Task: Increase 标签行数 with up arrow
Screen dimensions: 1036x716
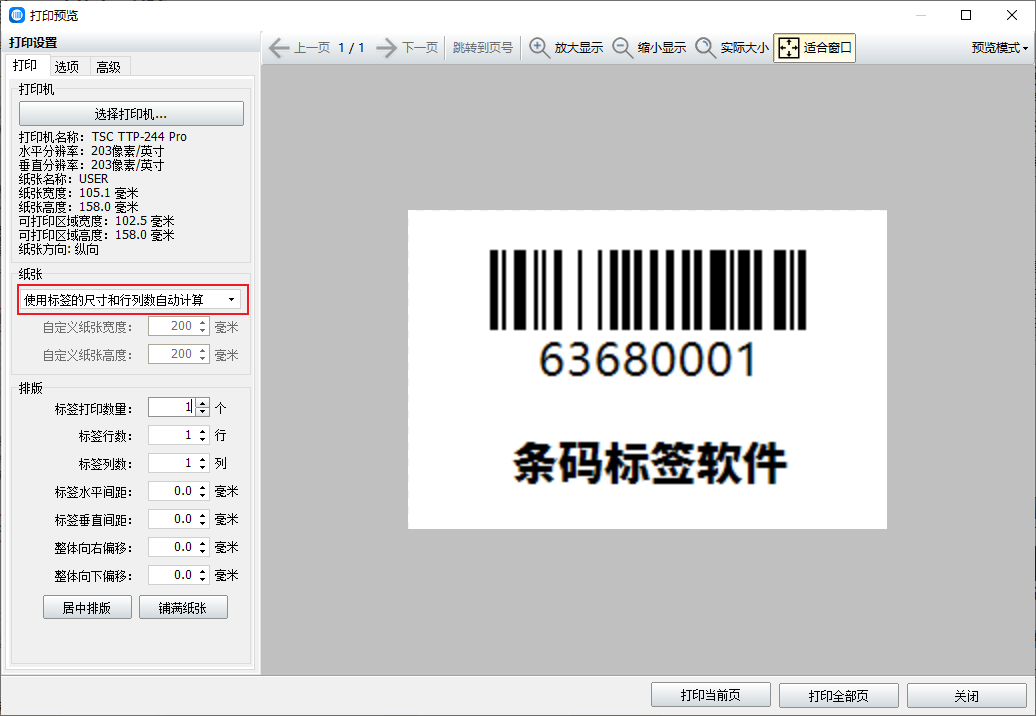Action: pyautogui.click(x=203, y=431)
